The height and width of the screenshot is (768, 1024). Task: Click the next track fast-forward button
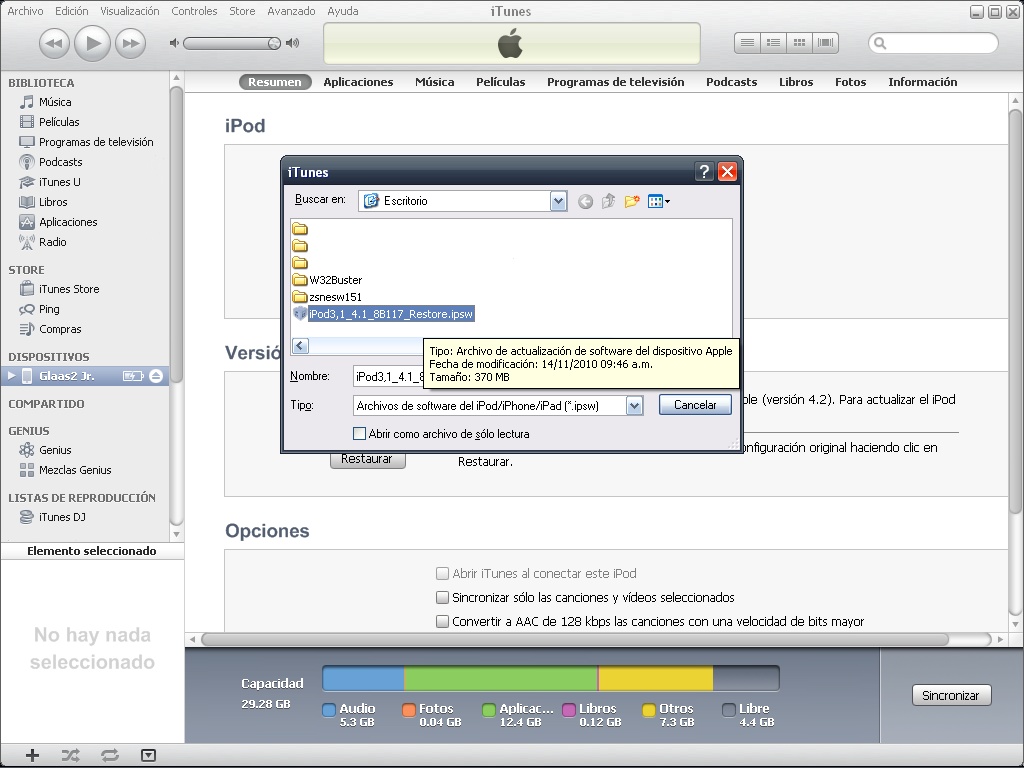[131, 44]
